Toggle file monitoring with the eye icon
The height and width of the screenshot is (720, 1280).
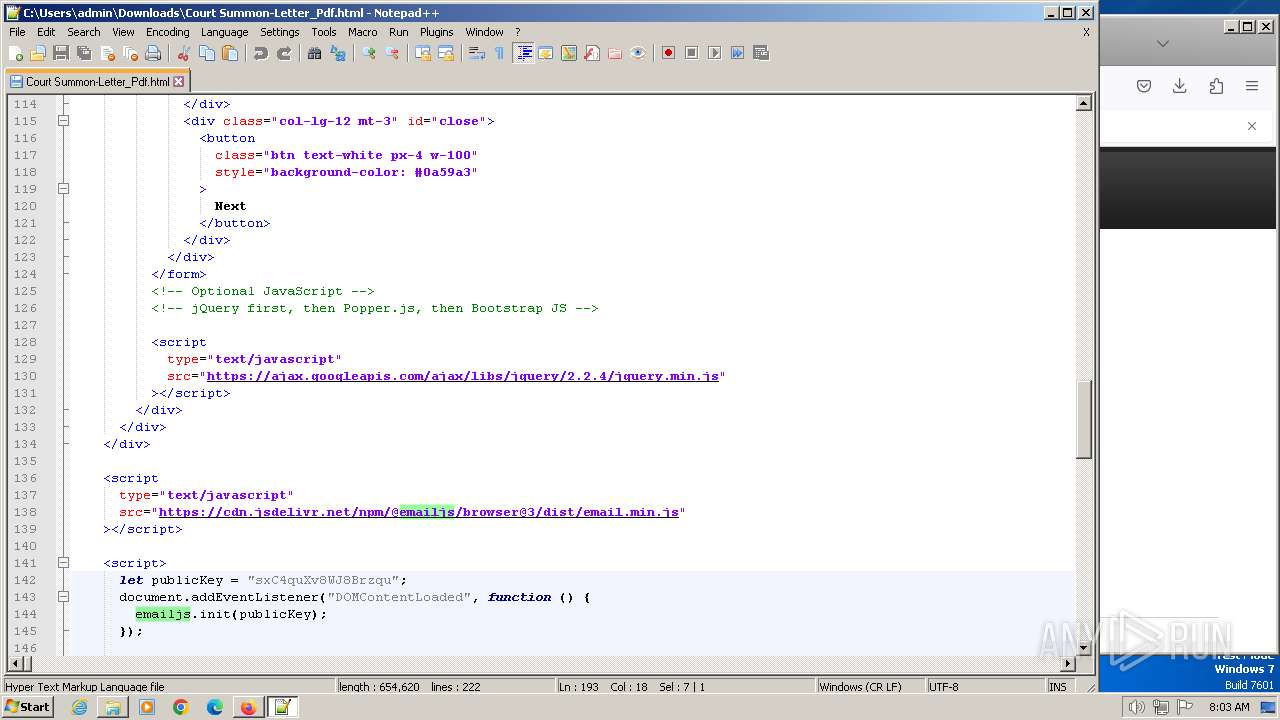coord(638,53)
